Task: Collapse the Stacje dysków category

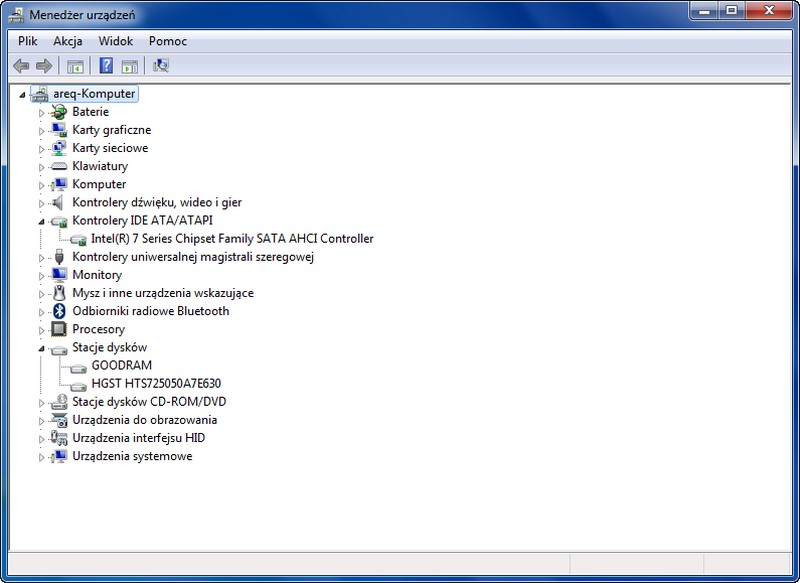Action: pos(41,348)
